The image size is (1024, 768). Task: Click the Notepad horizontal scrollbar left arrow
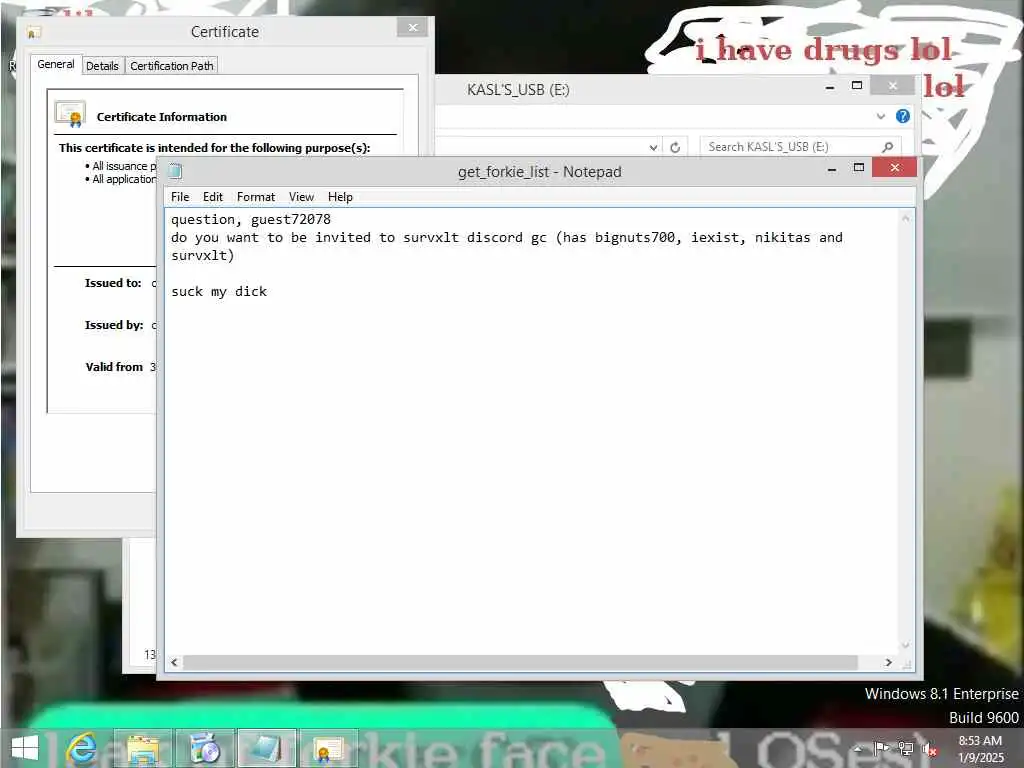coord(174,662)
